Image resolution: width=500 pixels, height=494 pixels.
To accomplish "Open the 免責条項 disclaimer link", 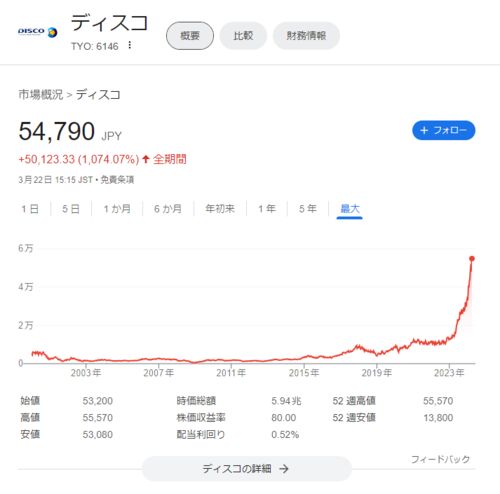I will point(117,180).
